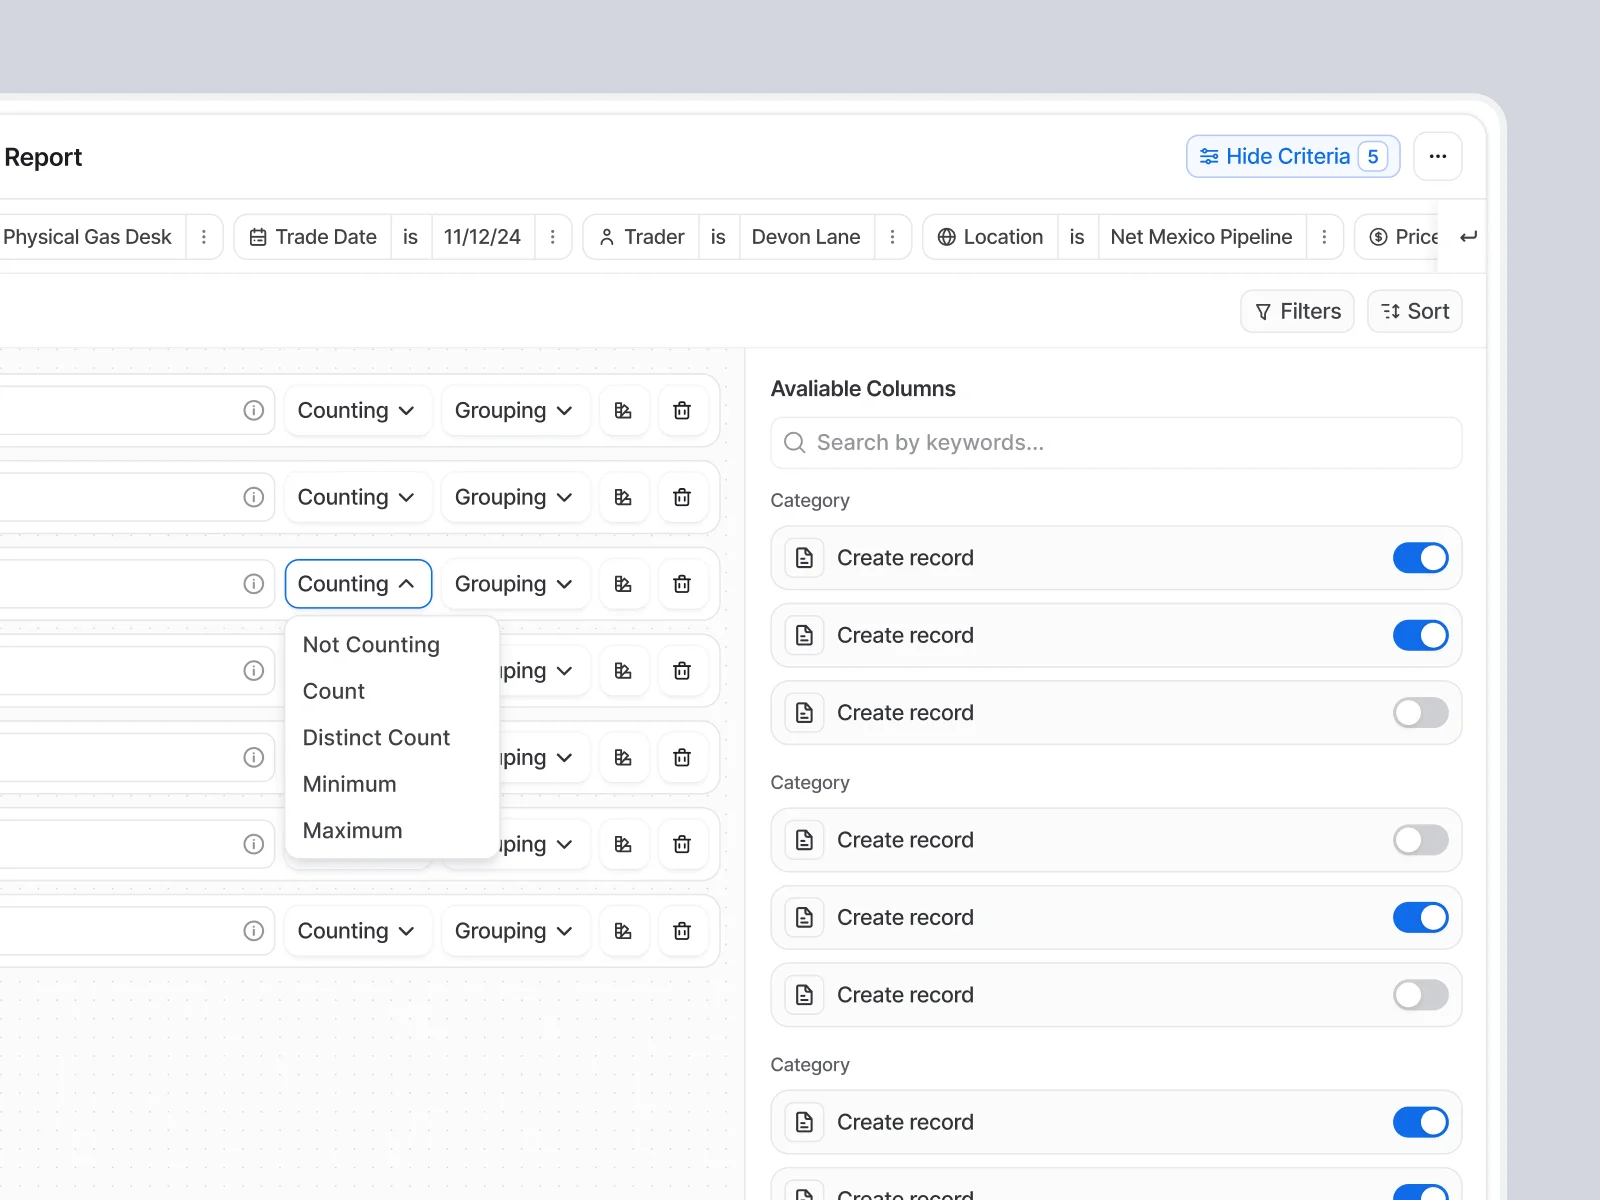
Task: Click the info icon in the second column row
Action: point(254,497)
